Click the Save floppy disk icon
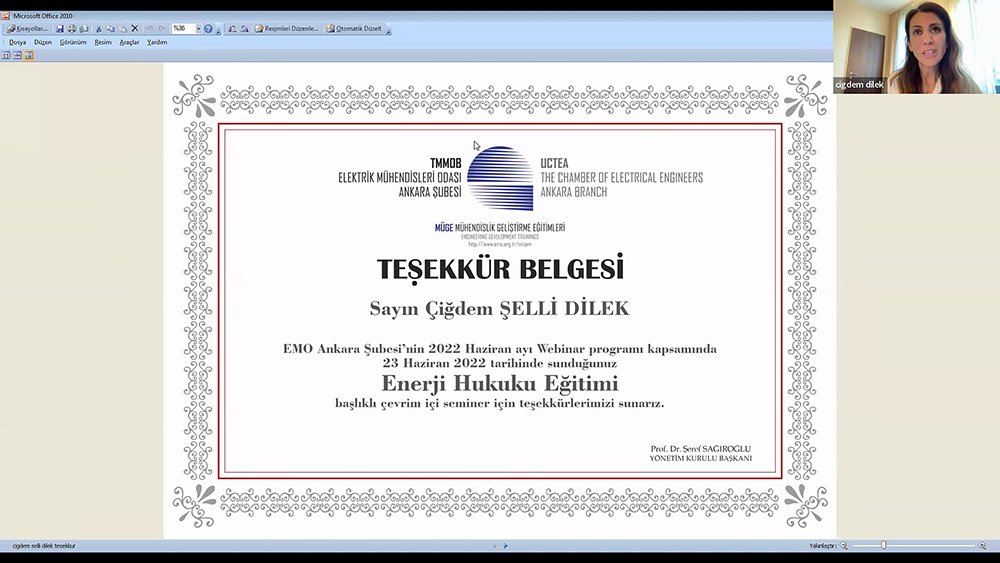 coord(60,29)
